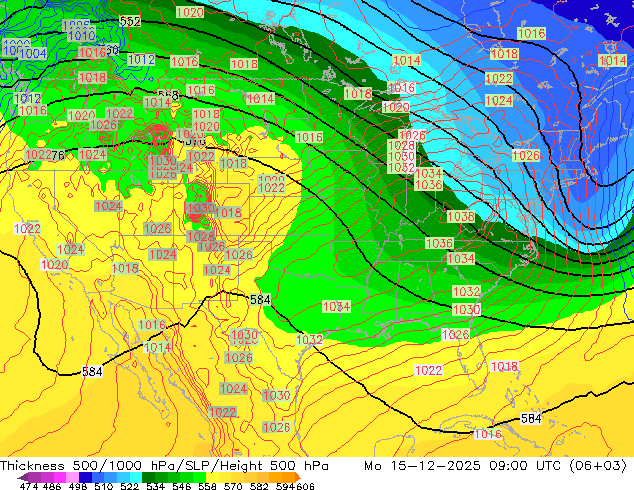The height and width of the screenshot is (490, 634).
Task: Click the legend value 546
Action: coord(182,486)
